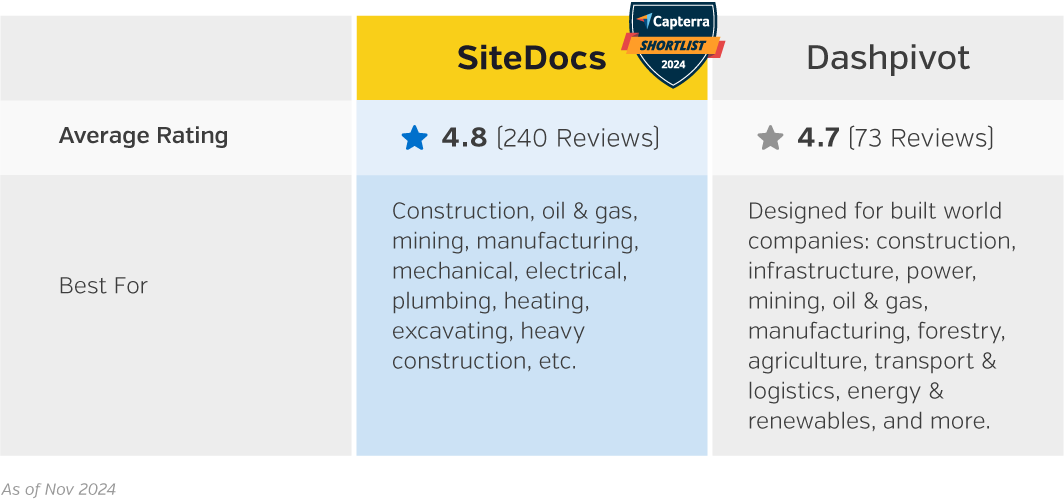The height and width of the screenshot is (500, 1064).
Task: Click the 4.8 rating score
Action: click(464, 138)
